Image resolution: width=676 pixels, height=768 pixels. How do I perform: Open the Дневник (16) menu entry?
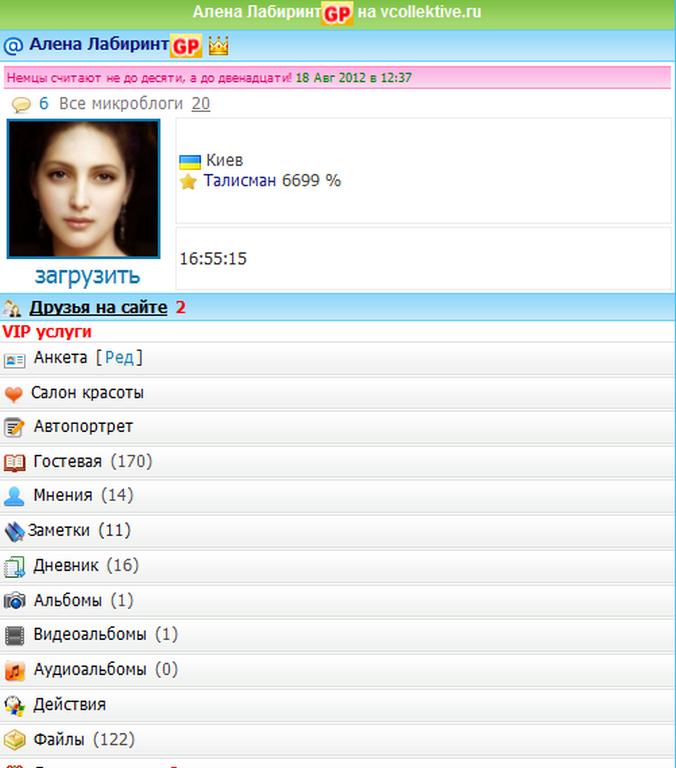[85, 565]
